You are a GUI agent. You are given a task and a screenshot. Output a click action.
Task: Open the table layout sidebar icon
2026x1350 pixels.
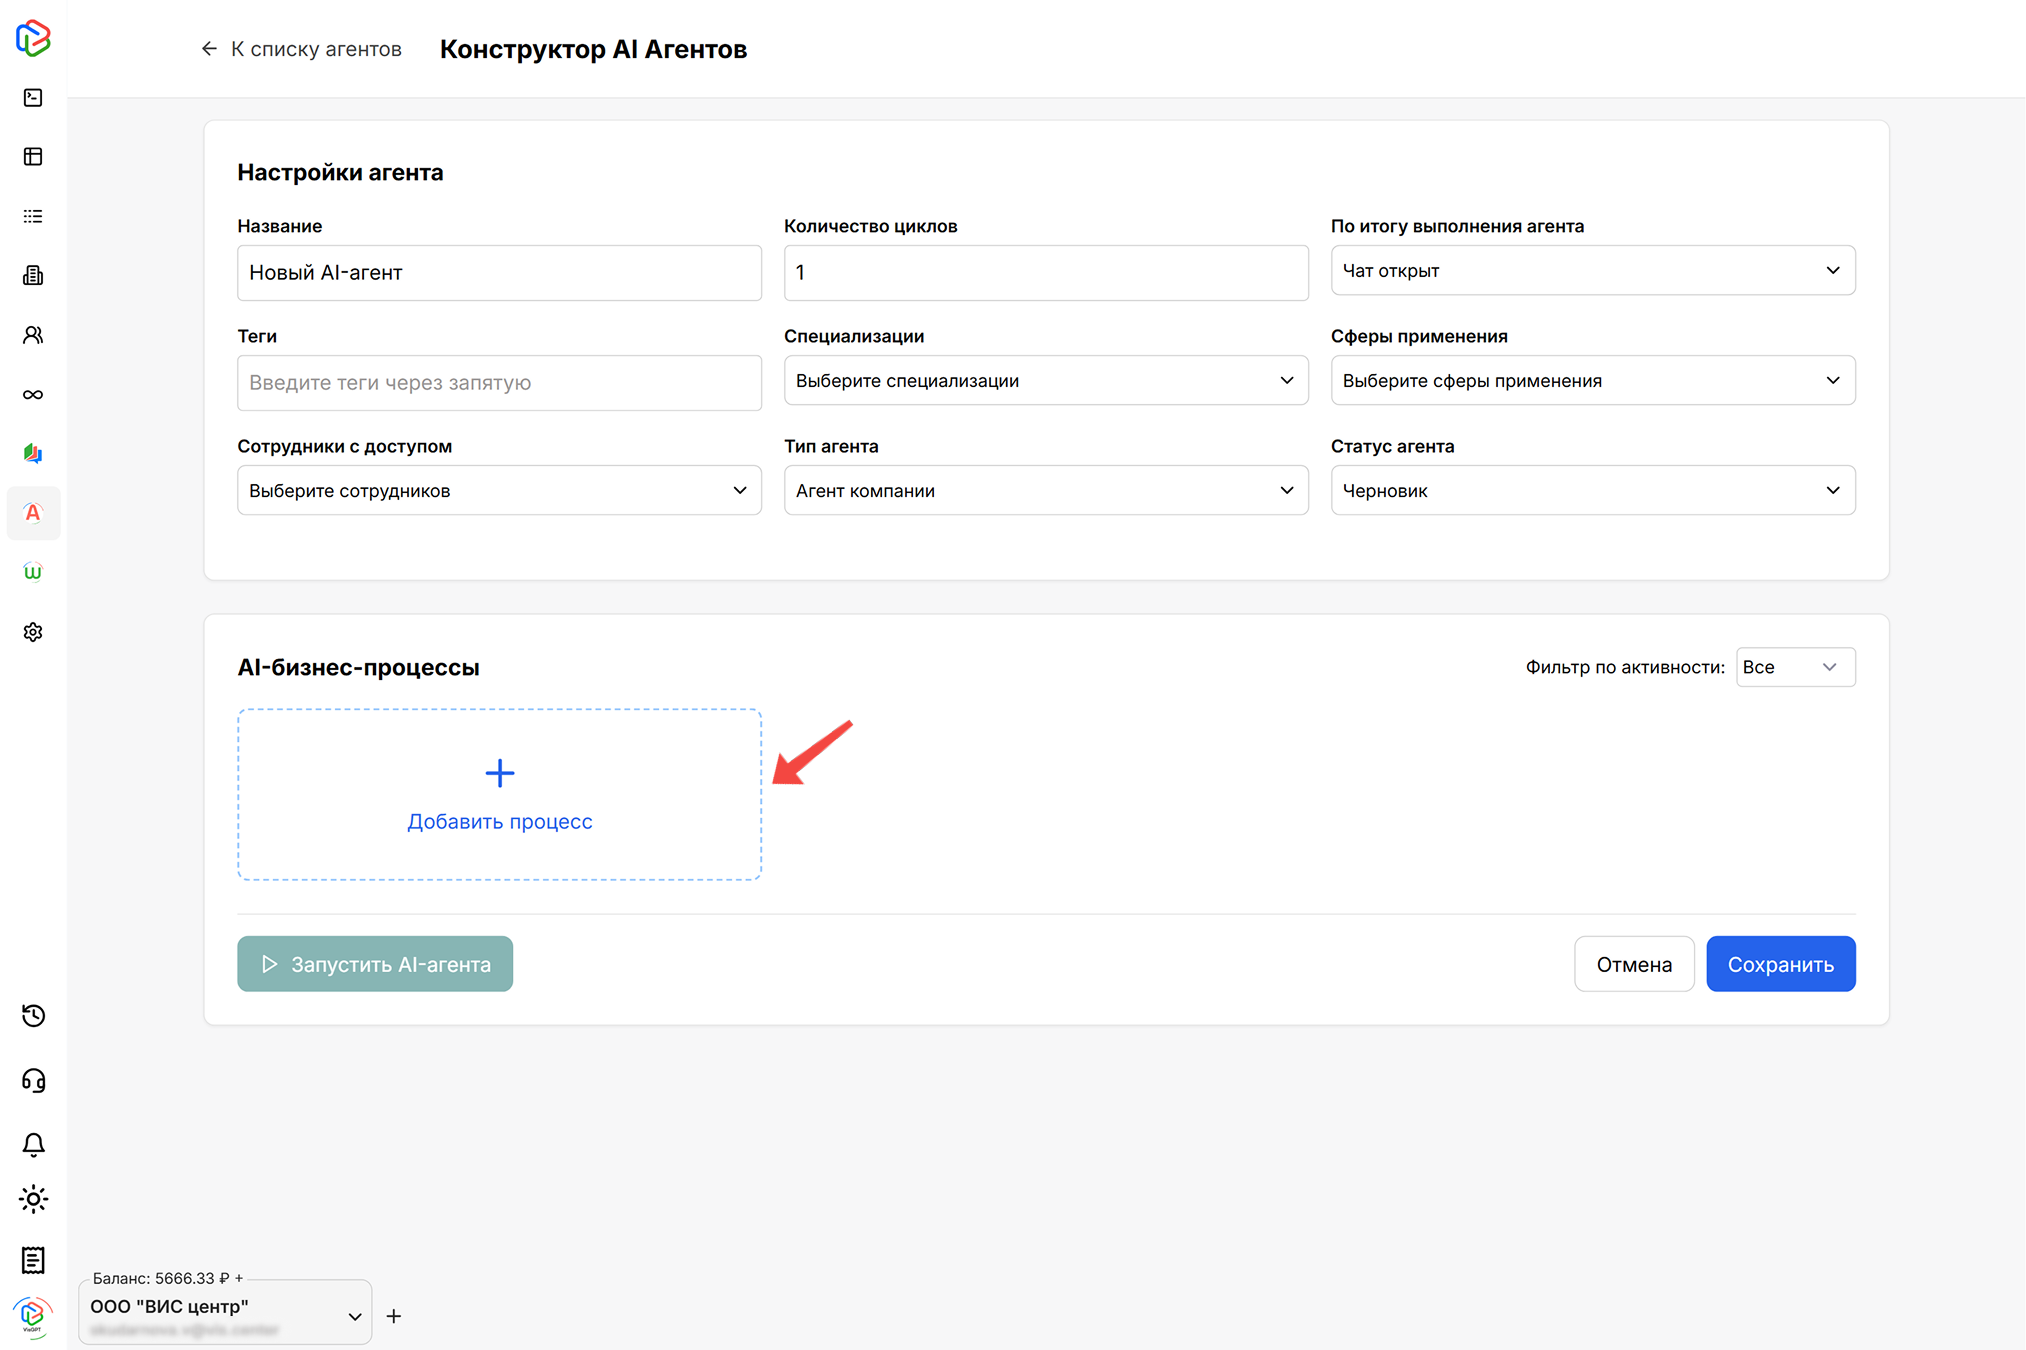tap(33, 157)
